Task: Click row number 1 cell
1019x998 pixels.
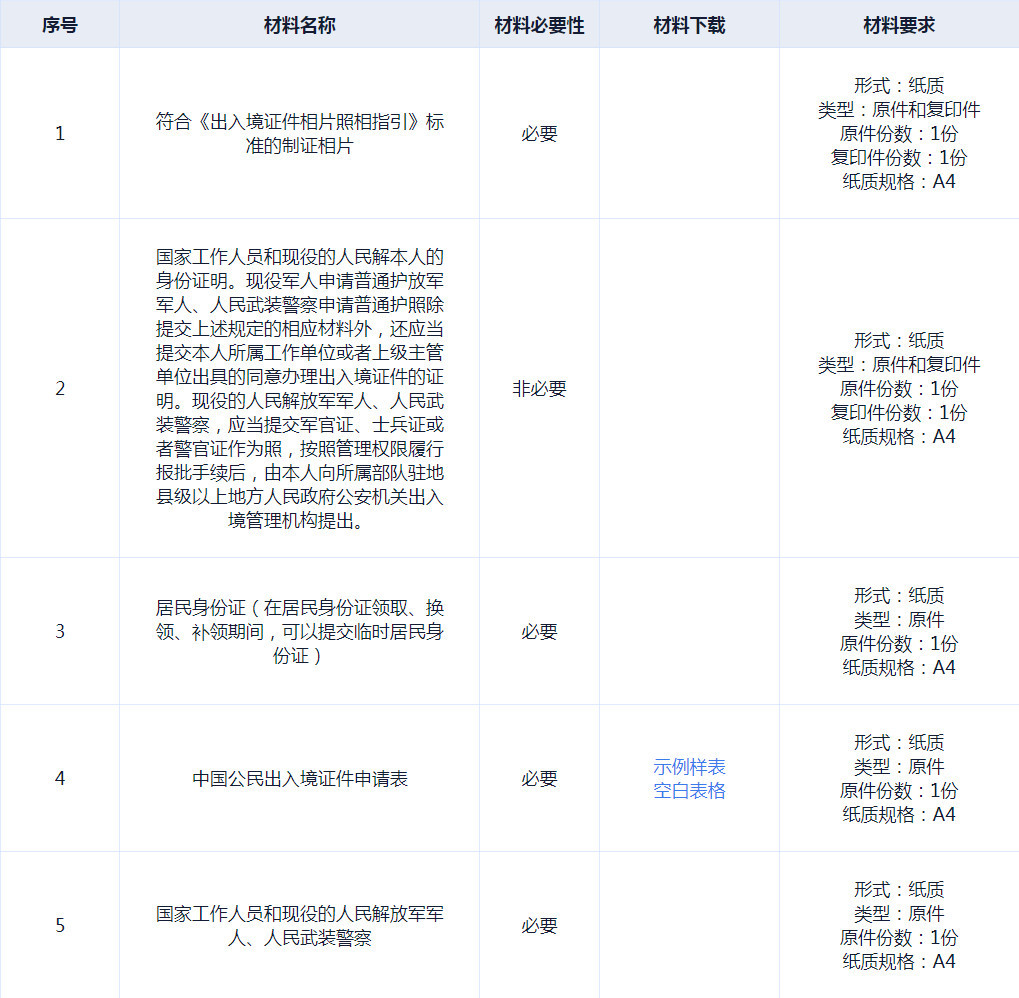Action: 60,134
